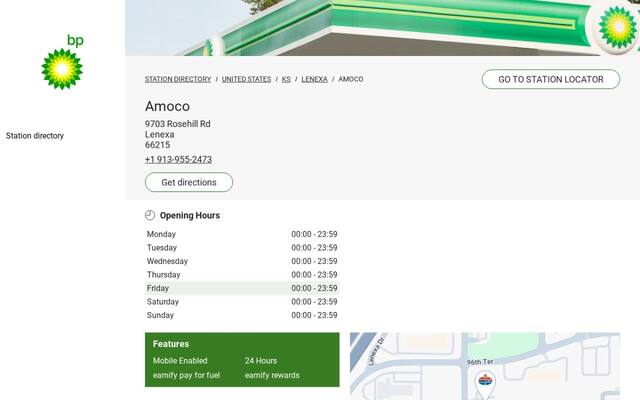This screenshot has height=400, width=640.
Task: Click the earnify pay for fuel feature
Action: (187, 375)
